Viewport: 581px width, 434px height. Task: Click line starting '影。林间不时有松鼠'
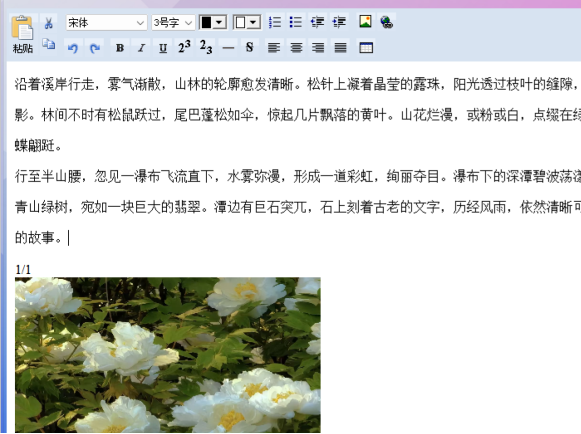pyautogui.click(x=298, y=115)
